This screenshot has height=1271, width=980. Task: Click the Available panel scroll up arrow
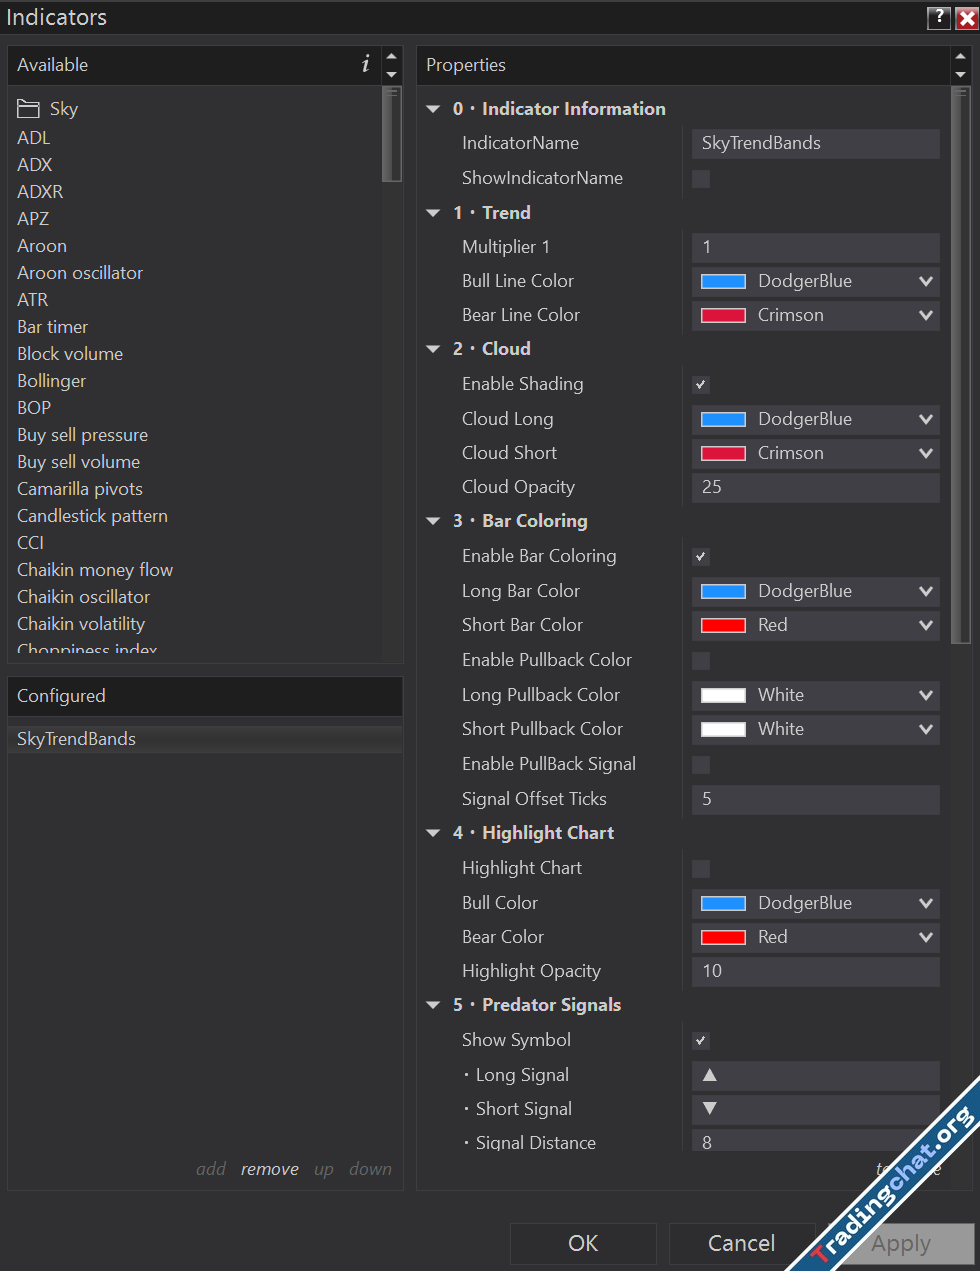pos(392,56)
